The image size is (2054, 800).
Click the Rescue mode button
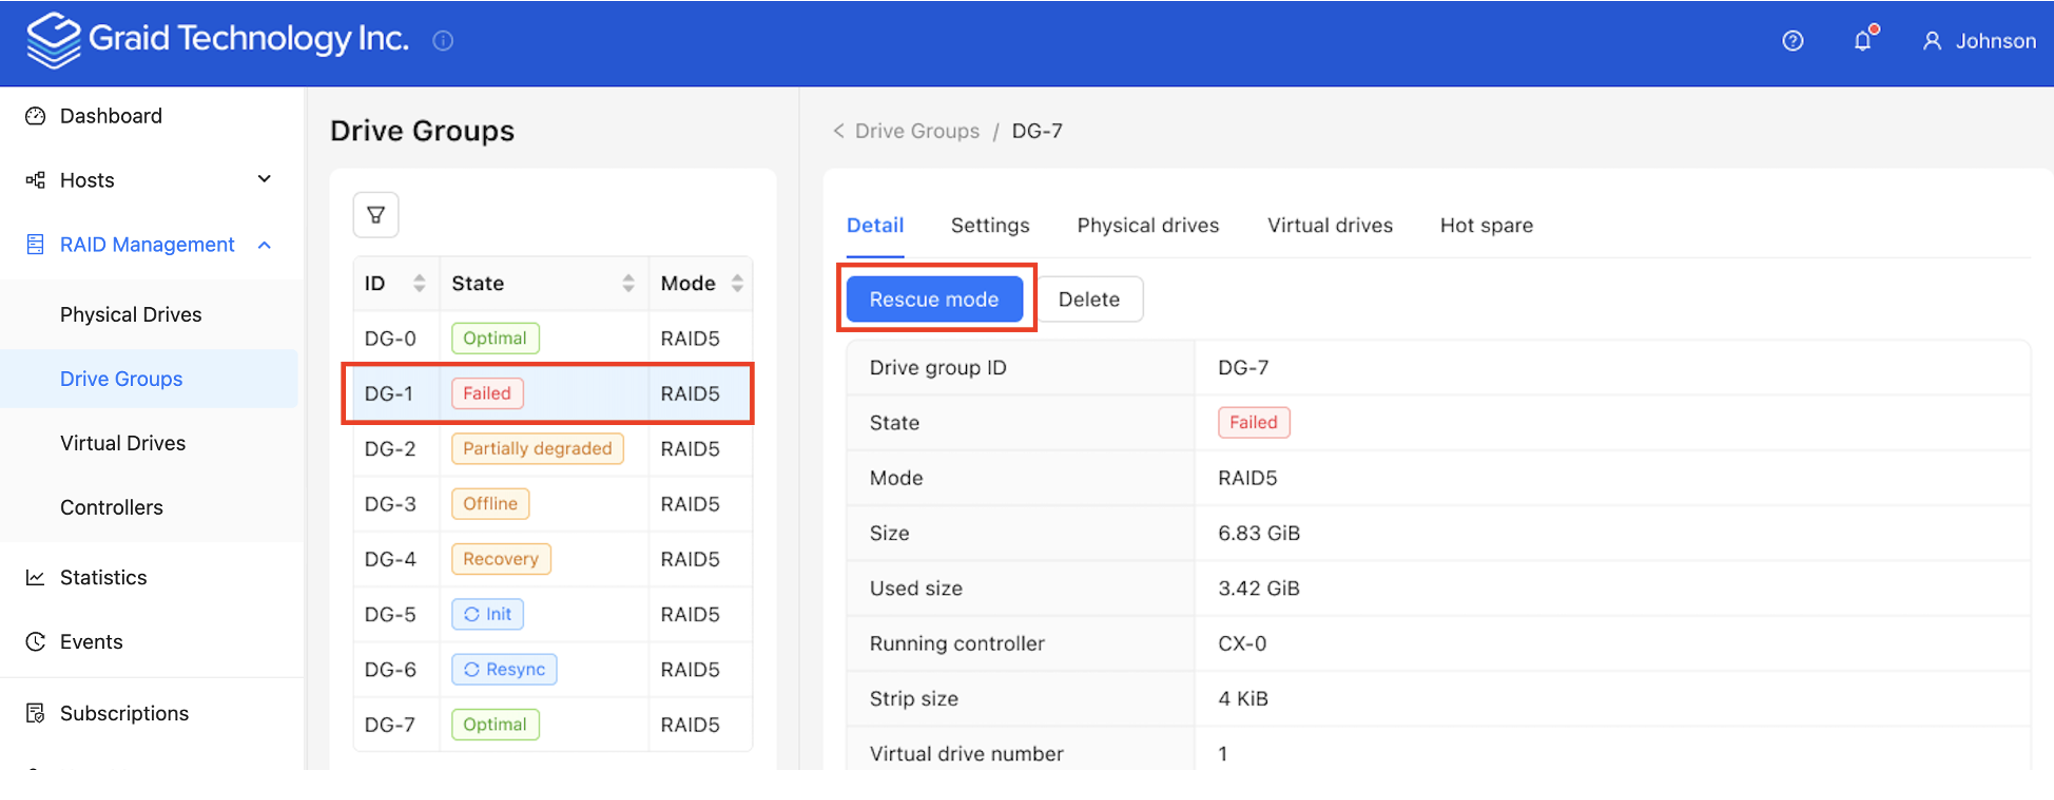pyautogui.click(x=934, y=299)
